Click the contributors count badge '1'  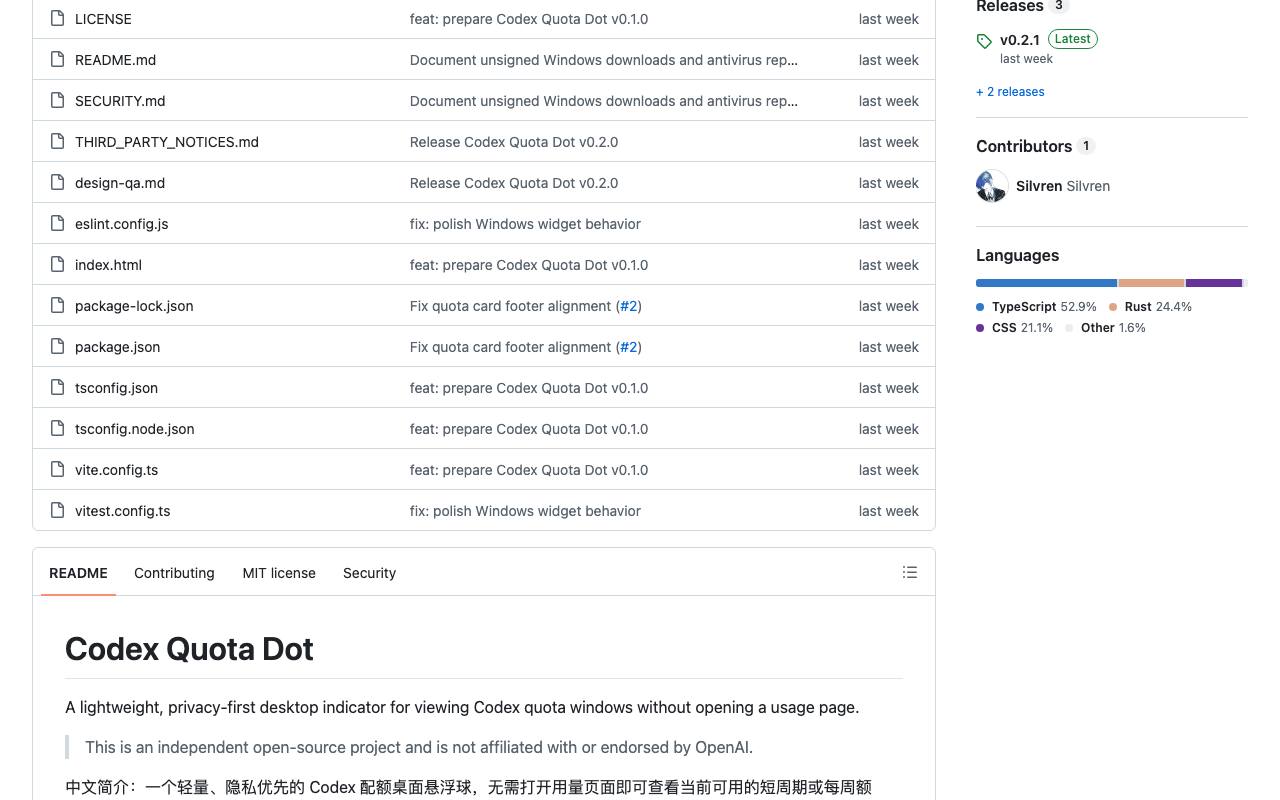click(1086, 146)
